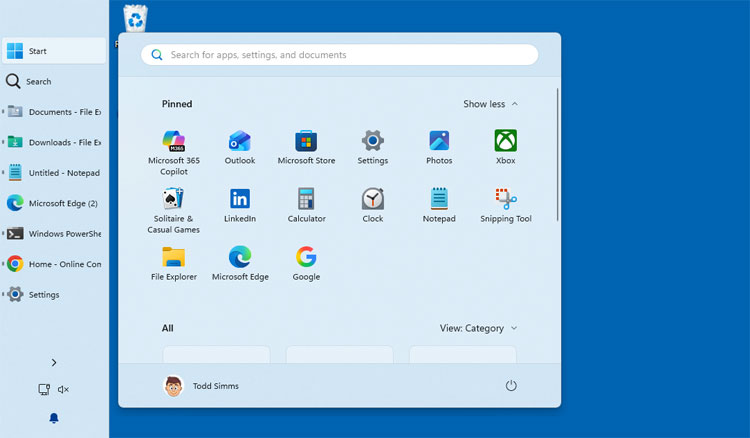Screen dimensions: 750x438
Task: Switch to Untitled - Notepad window
Action: click(x=54, y=173)
